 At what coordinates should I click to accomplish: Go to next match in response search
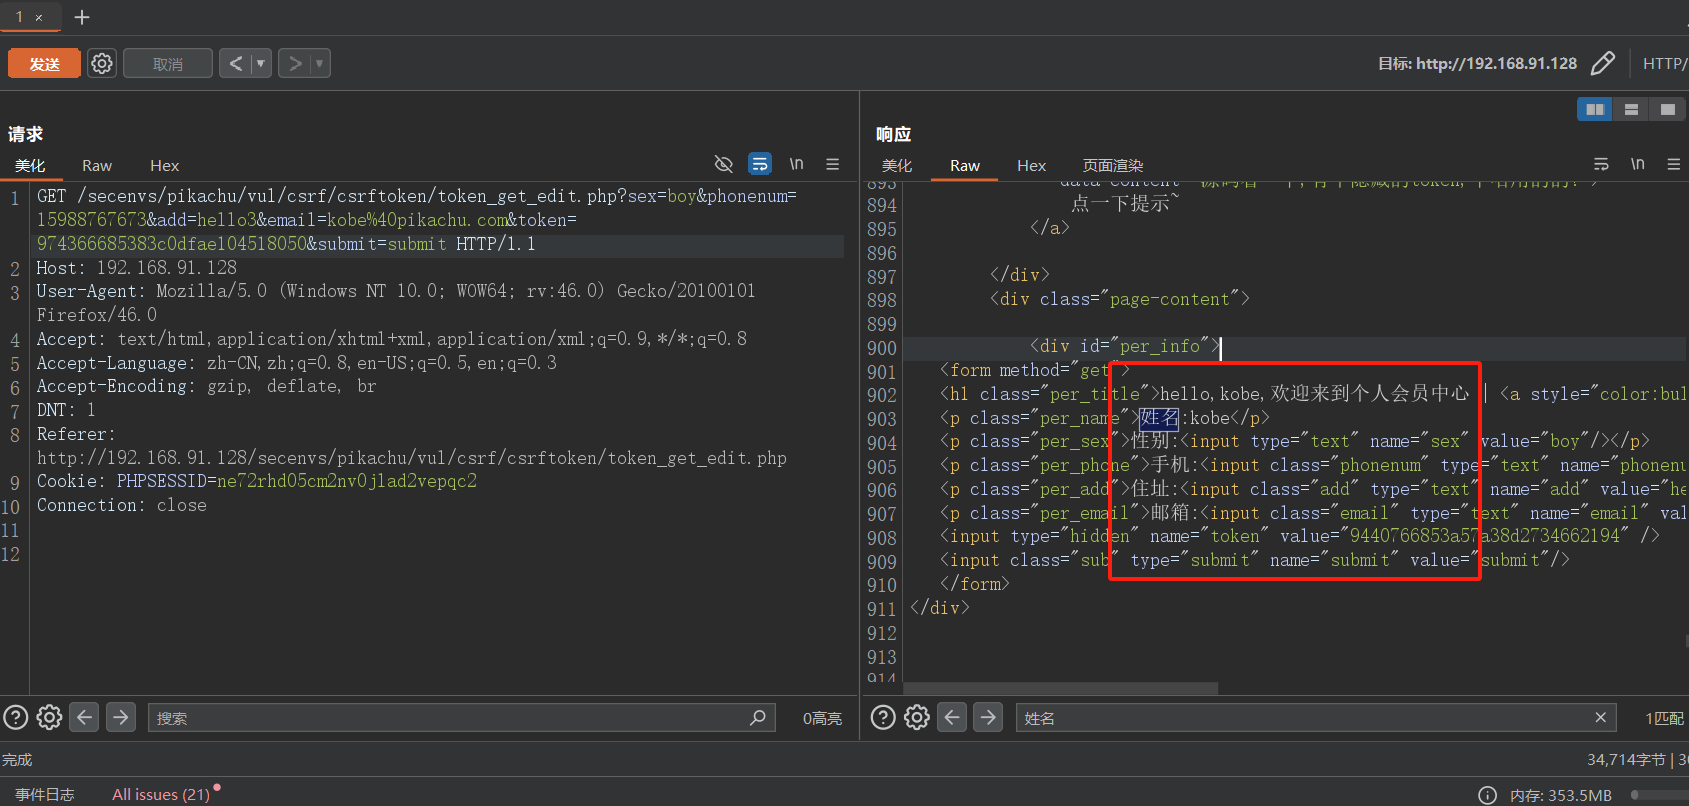(988, 717)
